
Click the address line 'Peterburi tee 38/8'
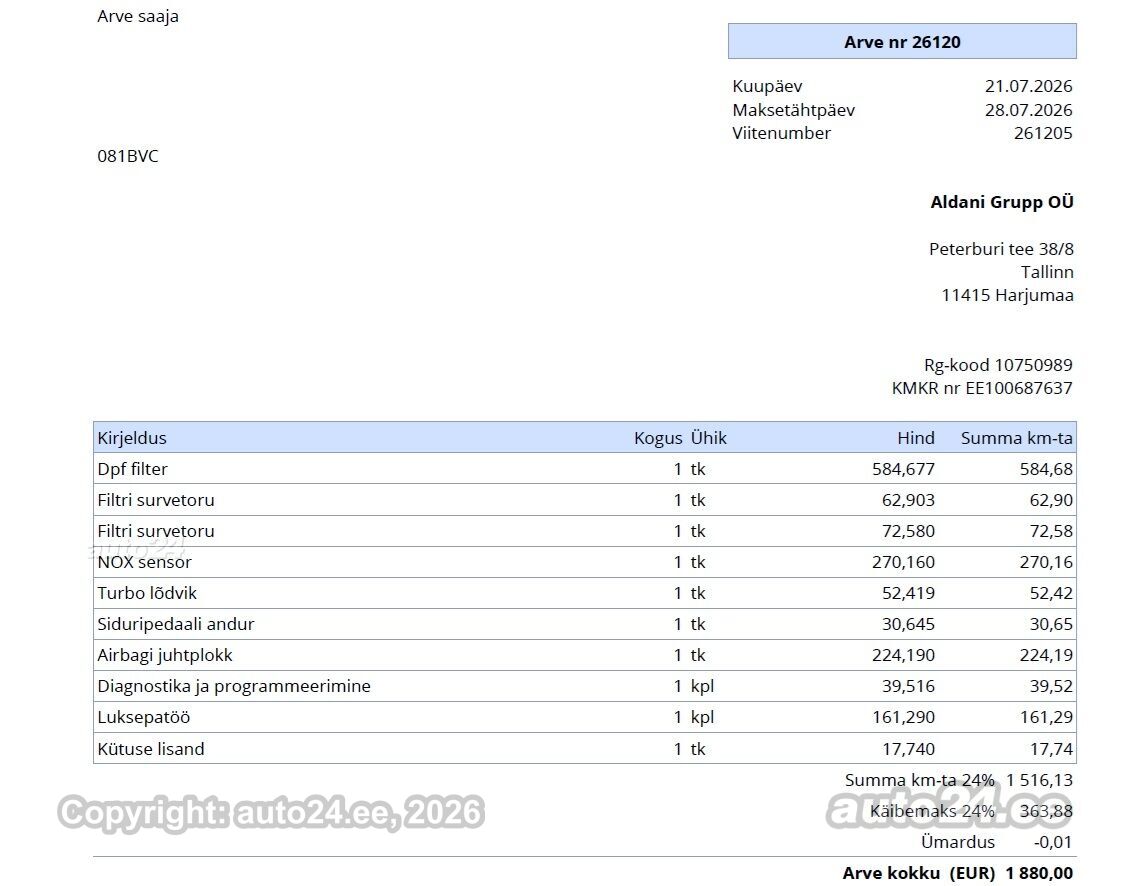[1001, 249]
